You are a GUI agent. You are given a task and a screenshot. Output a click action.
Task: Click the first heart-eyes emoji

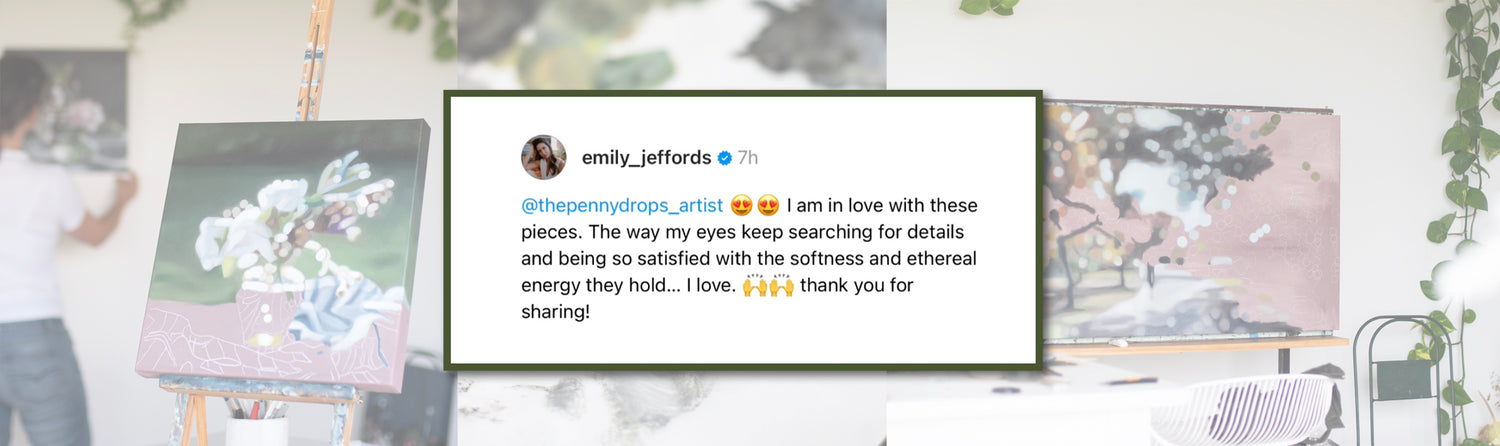[741, 206]
